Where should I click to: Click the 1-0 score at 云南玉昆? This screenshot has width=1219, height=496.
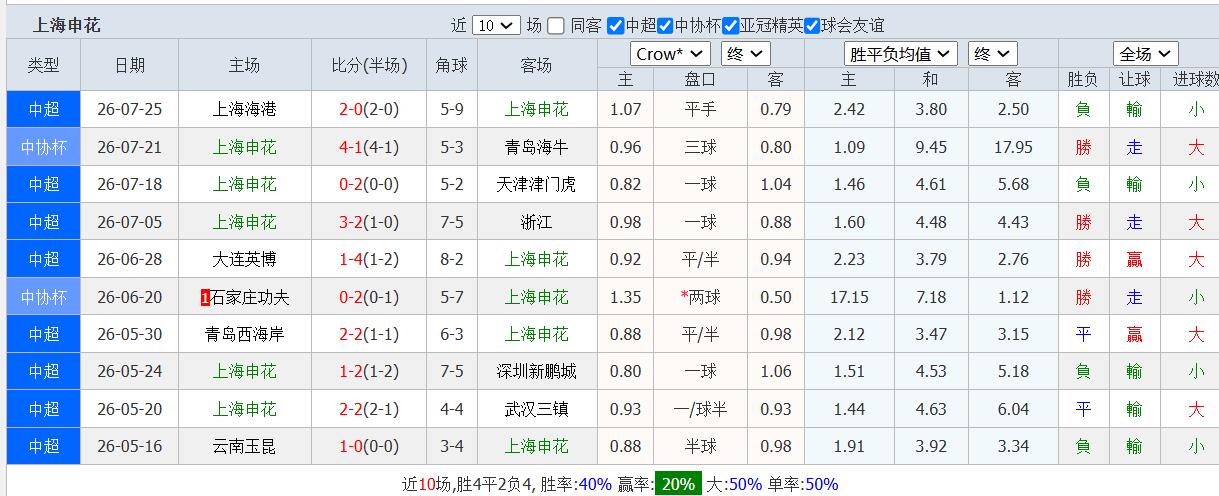point(350,446)
